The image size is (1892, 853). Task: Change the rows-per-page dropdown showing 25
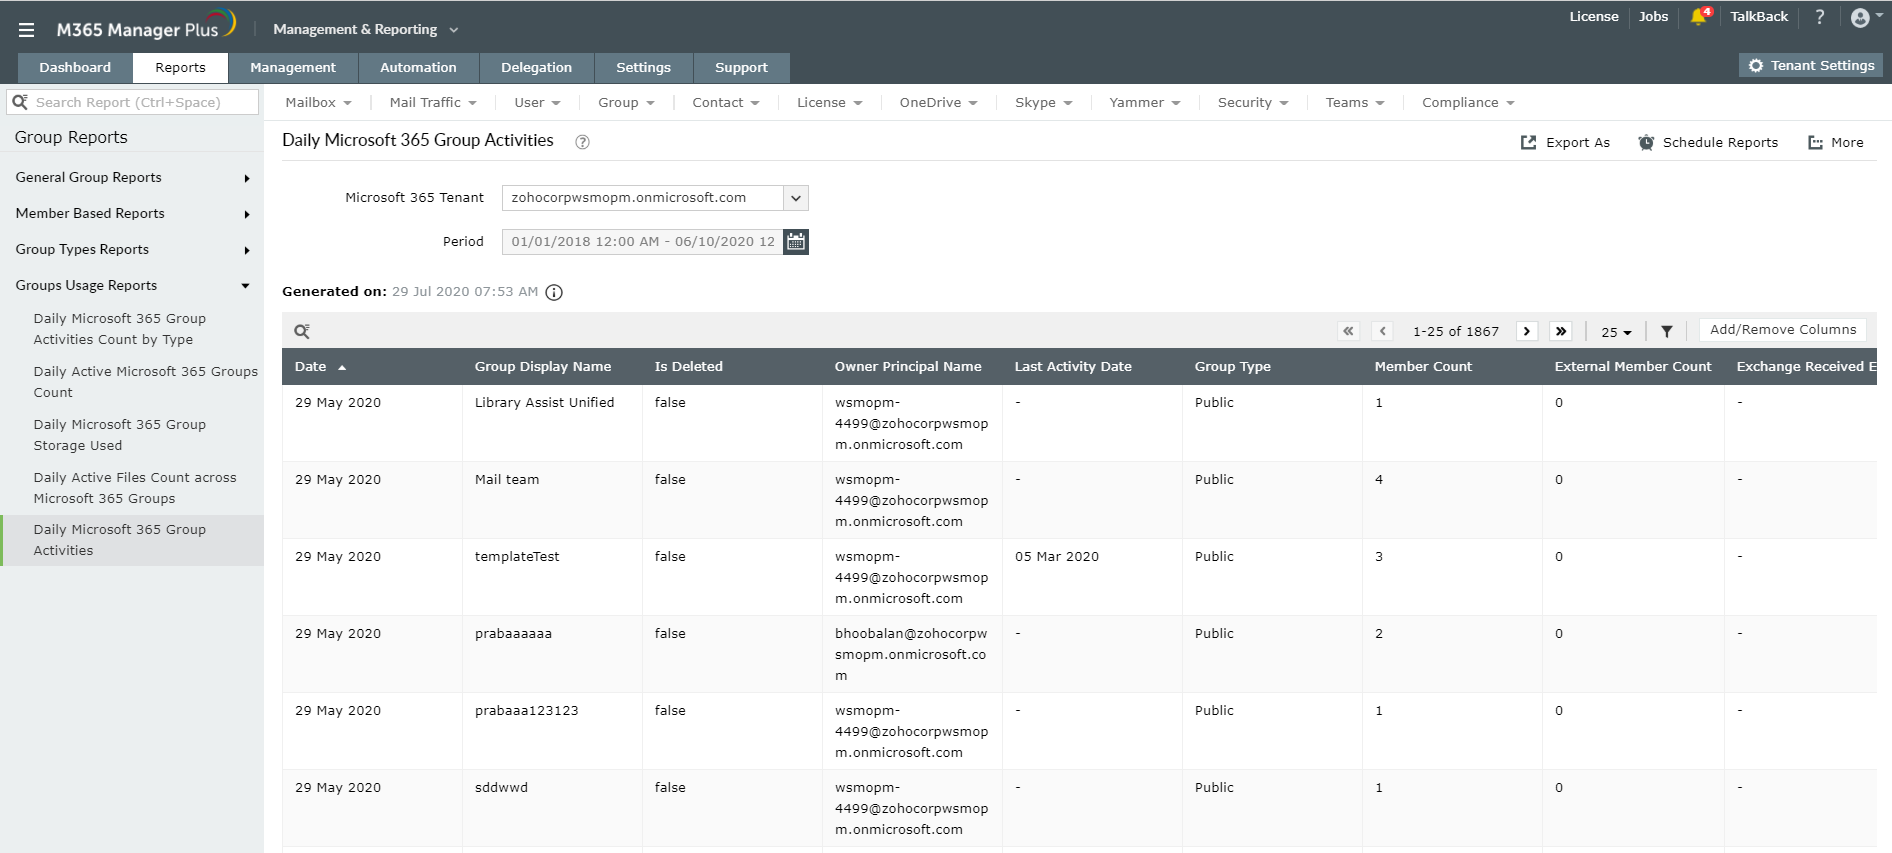[1616, 332]
